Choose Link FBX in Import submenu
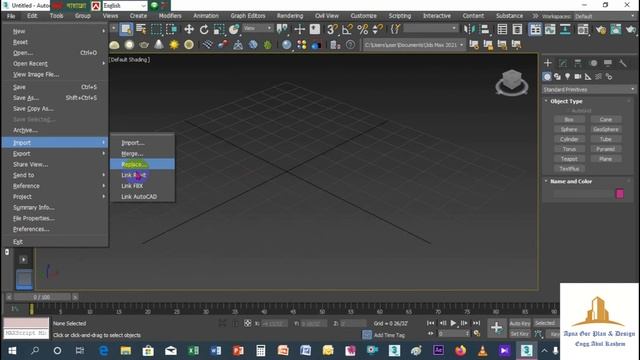 tap(142, 186)
